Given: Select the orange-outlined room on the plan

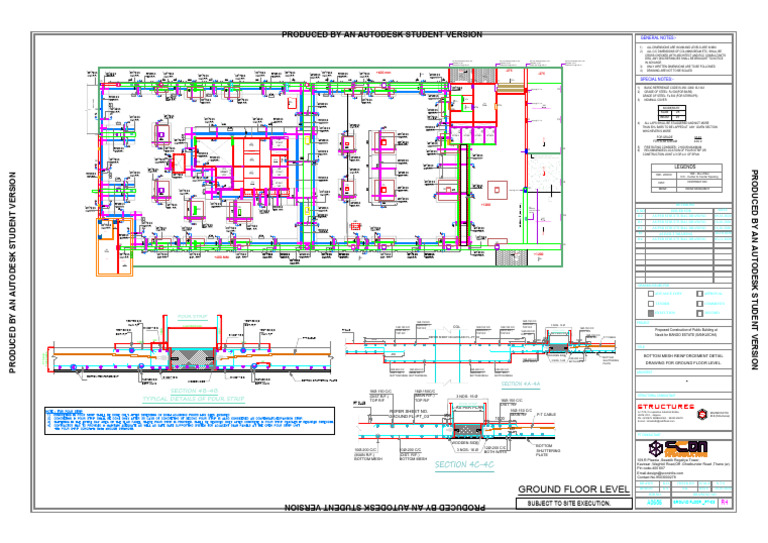Looking at the screenshot, I should tap(115, 247).
